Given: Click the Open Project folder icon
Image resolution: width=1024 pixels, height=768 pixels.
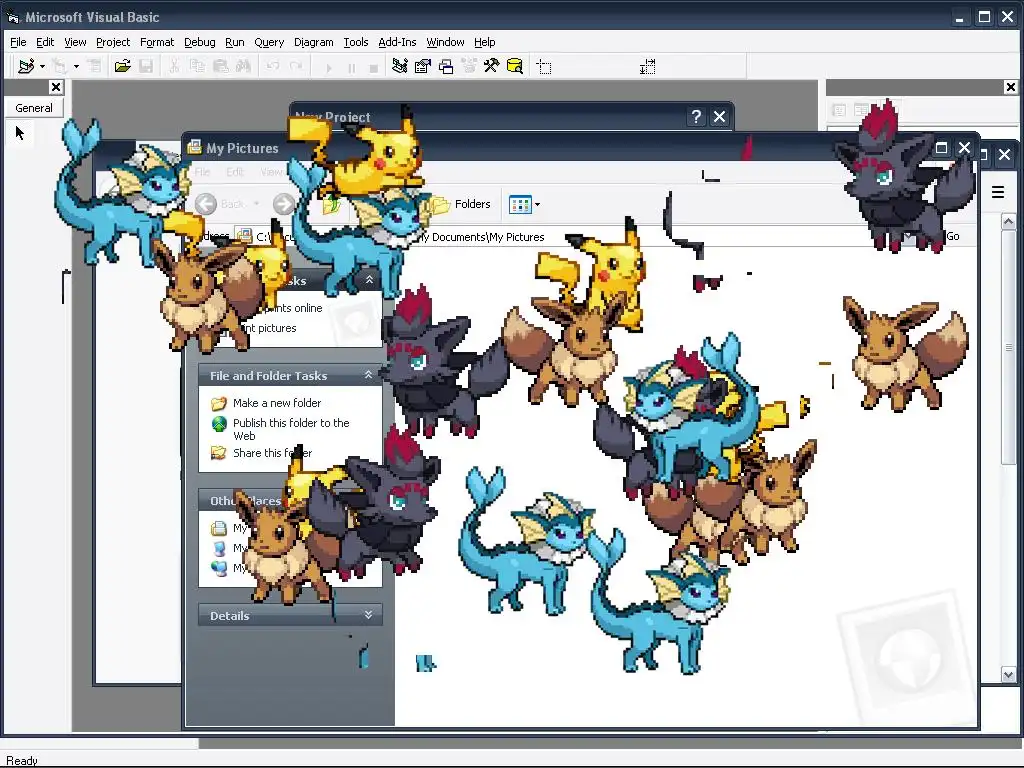Looking at the screenshot, I should click(x=122, y=66).
